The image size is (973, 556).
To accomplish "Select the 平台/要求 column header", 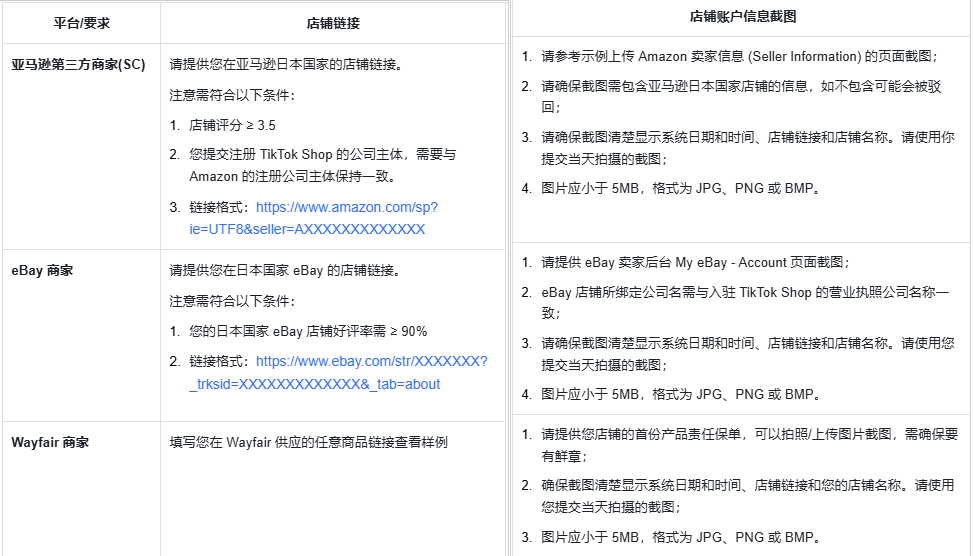I will pos(81,24).
